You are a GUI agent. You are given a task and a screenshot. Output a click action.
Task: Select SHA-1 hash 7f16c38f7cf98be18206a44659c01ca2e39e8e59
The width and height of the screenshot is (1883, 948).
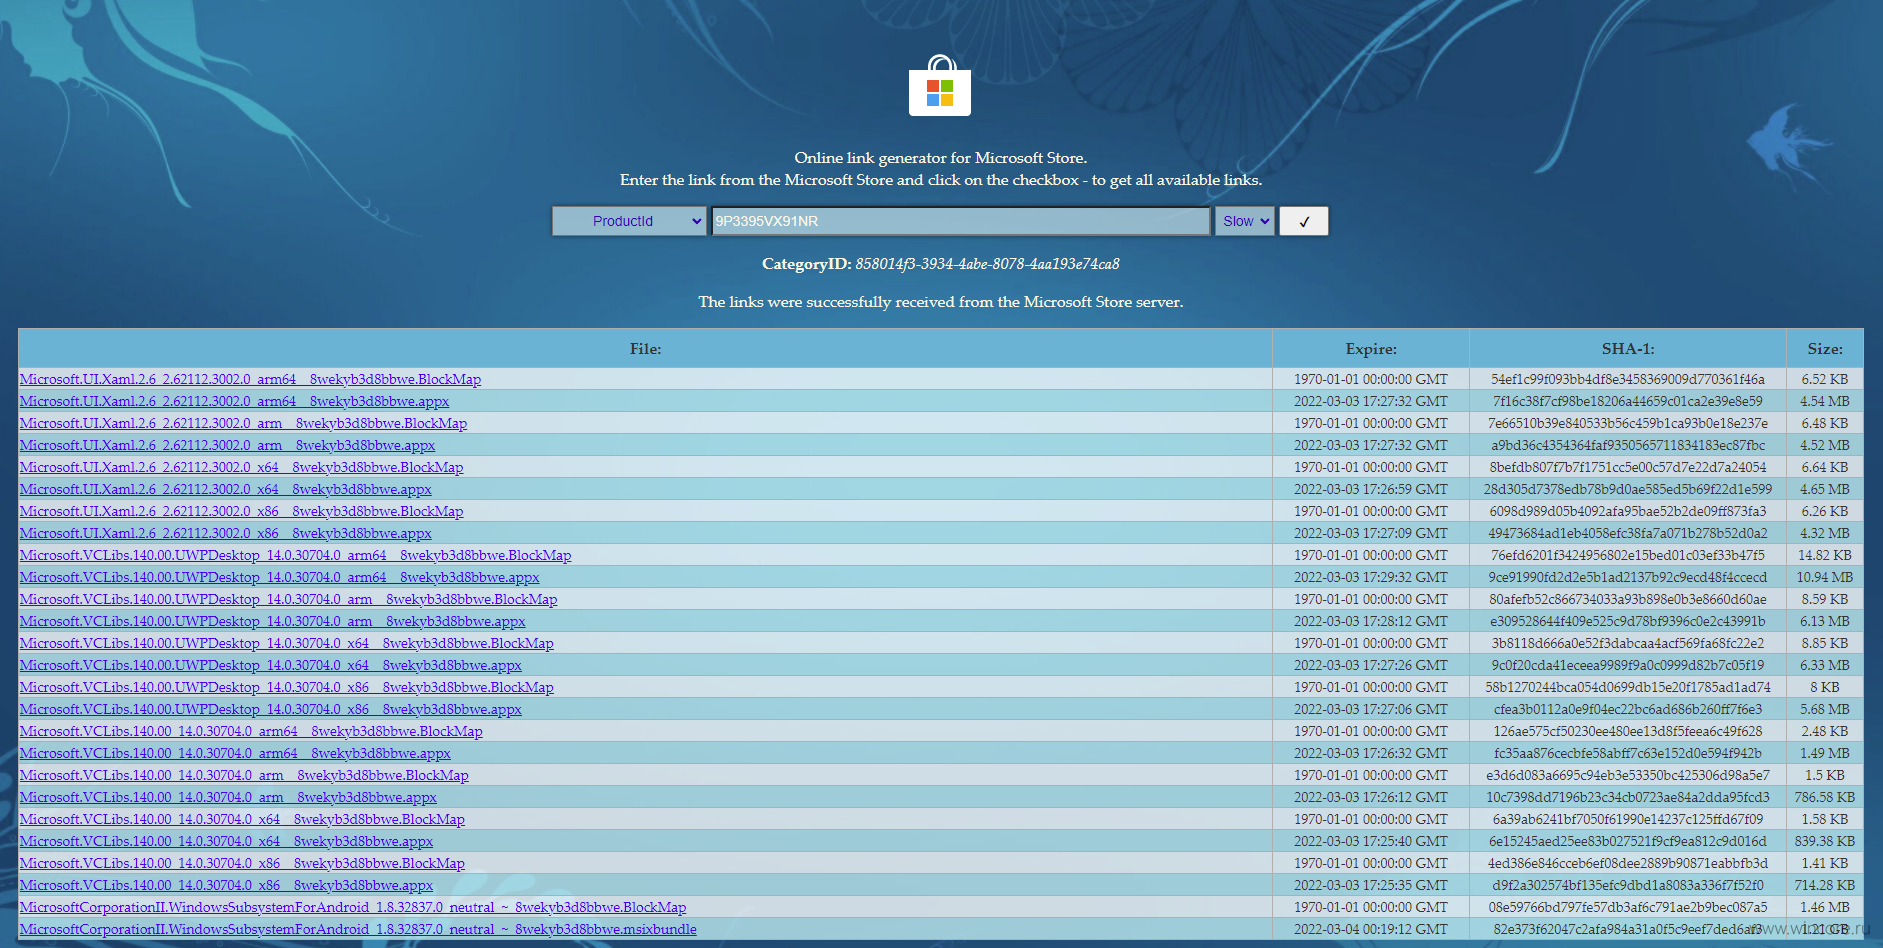(1628, 401)
